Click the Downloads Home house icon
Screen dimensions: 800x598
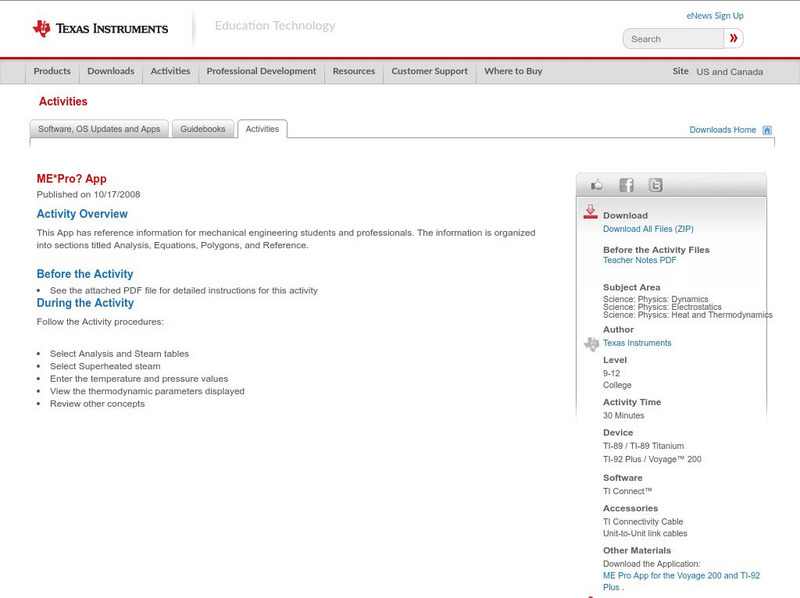pos(767,130)
